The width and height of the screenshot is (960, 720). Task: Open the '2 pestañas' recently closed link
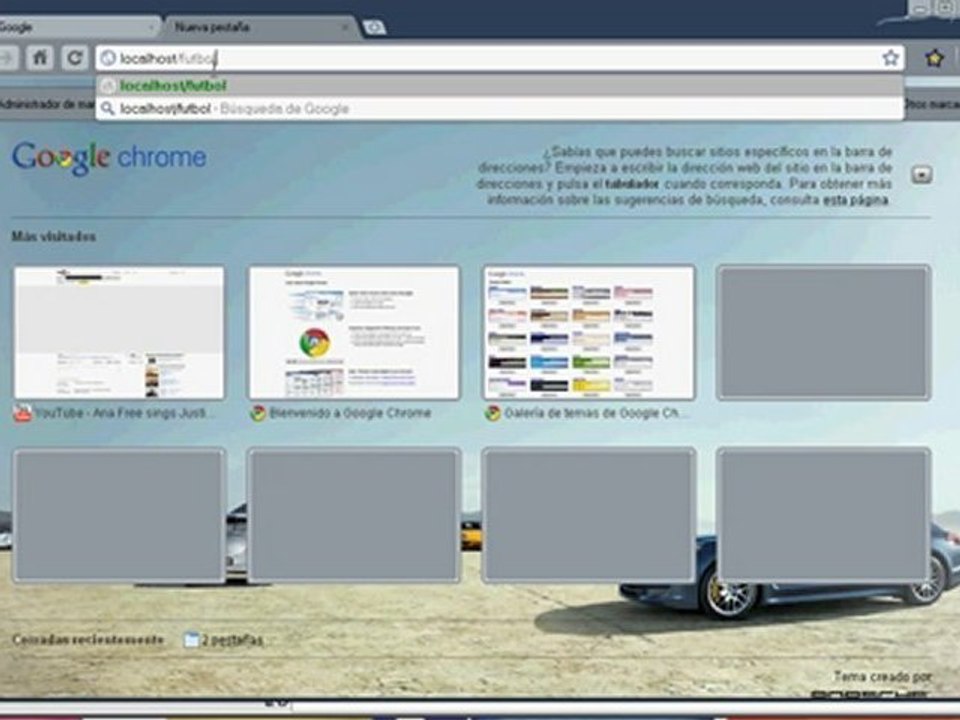coord(232,640)
